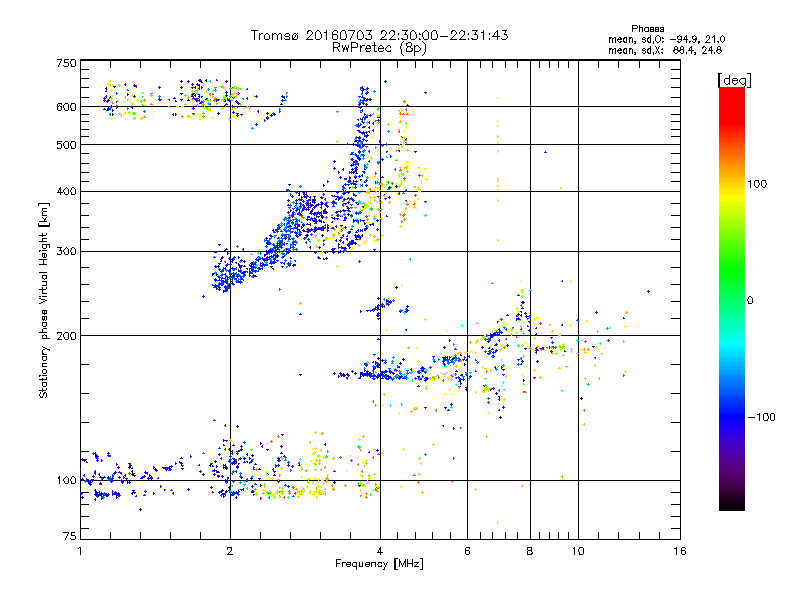
Task: Click the x-axis tick label '1'
Action: [x=80, y=551]
